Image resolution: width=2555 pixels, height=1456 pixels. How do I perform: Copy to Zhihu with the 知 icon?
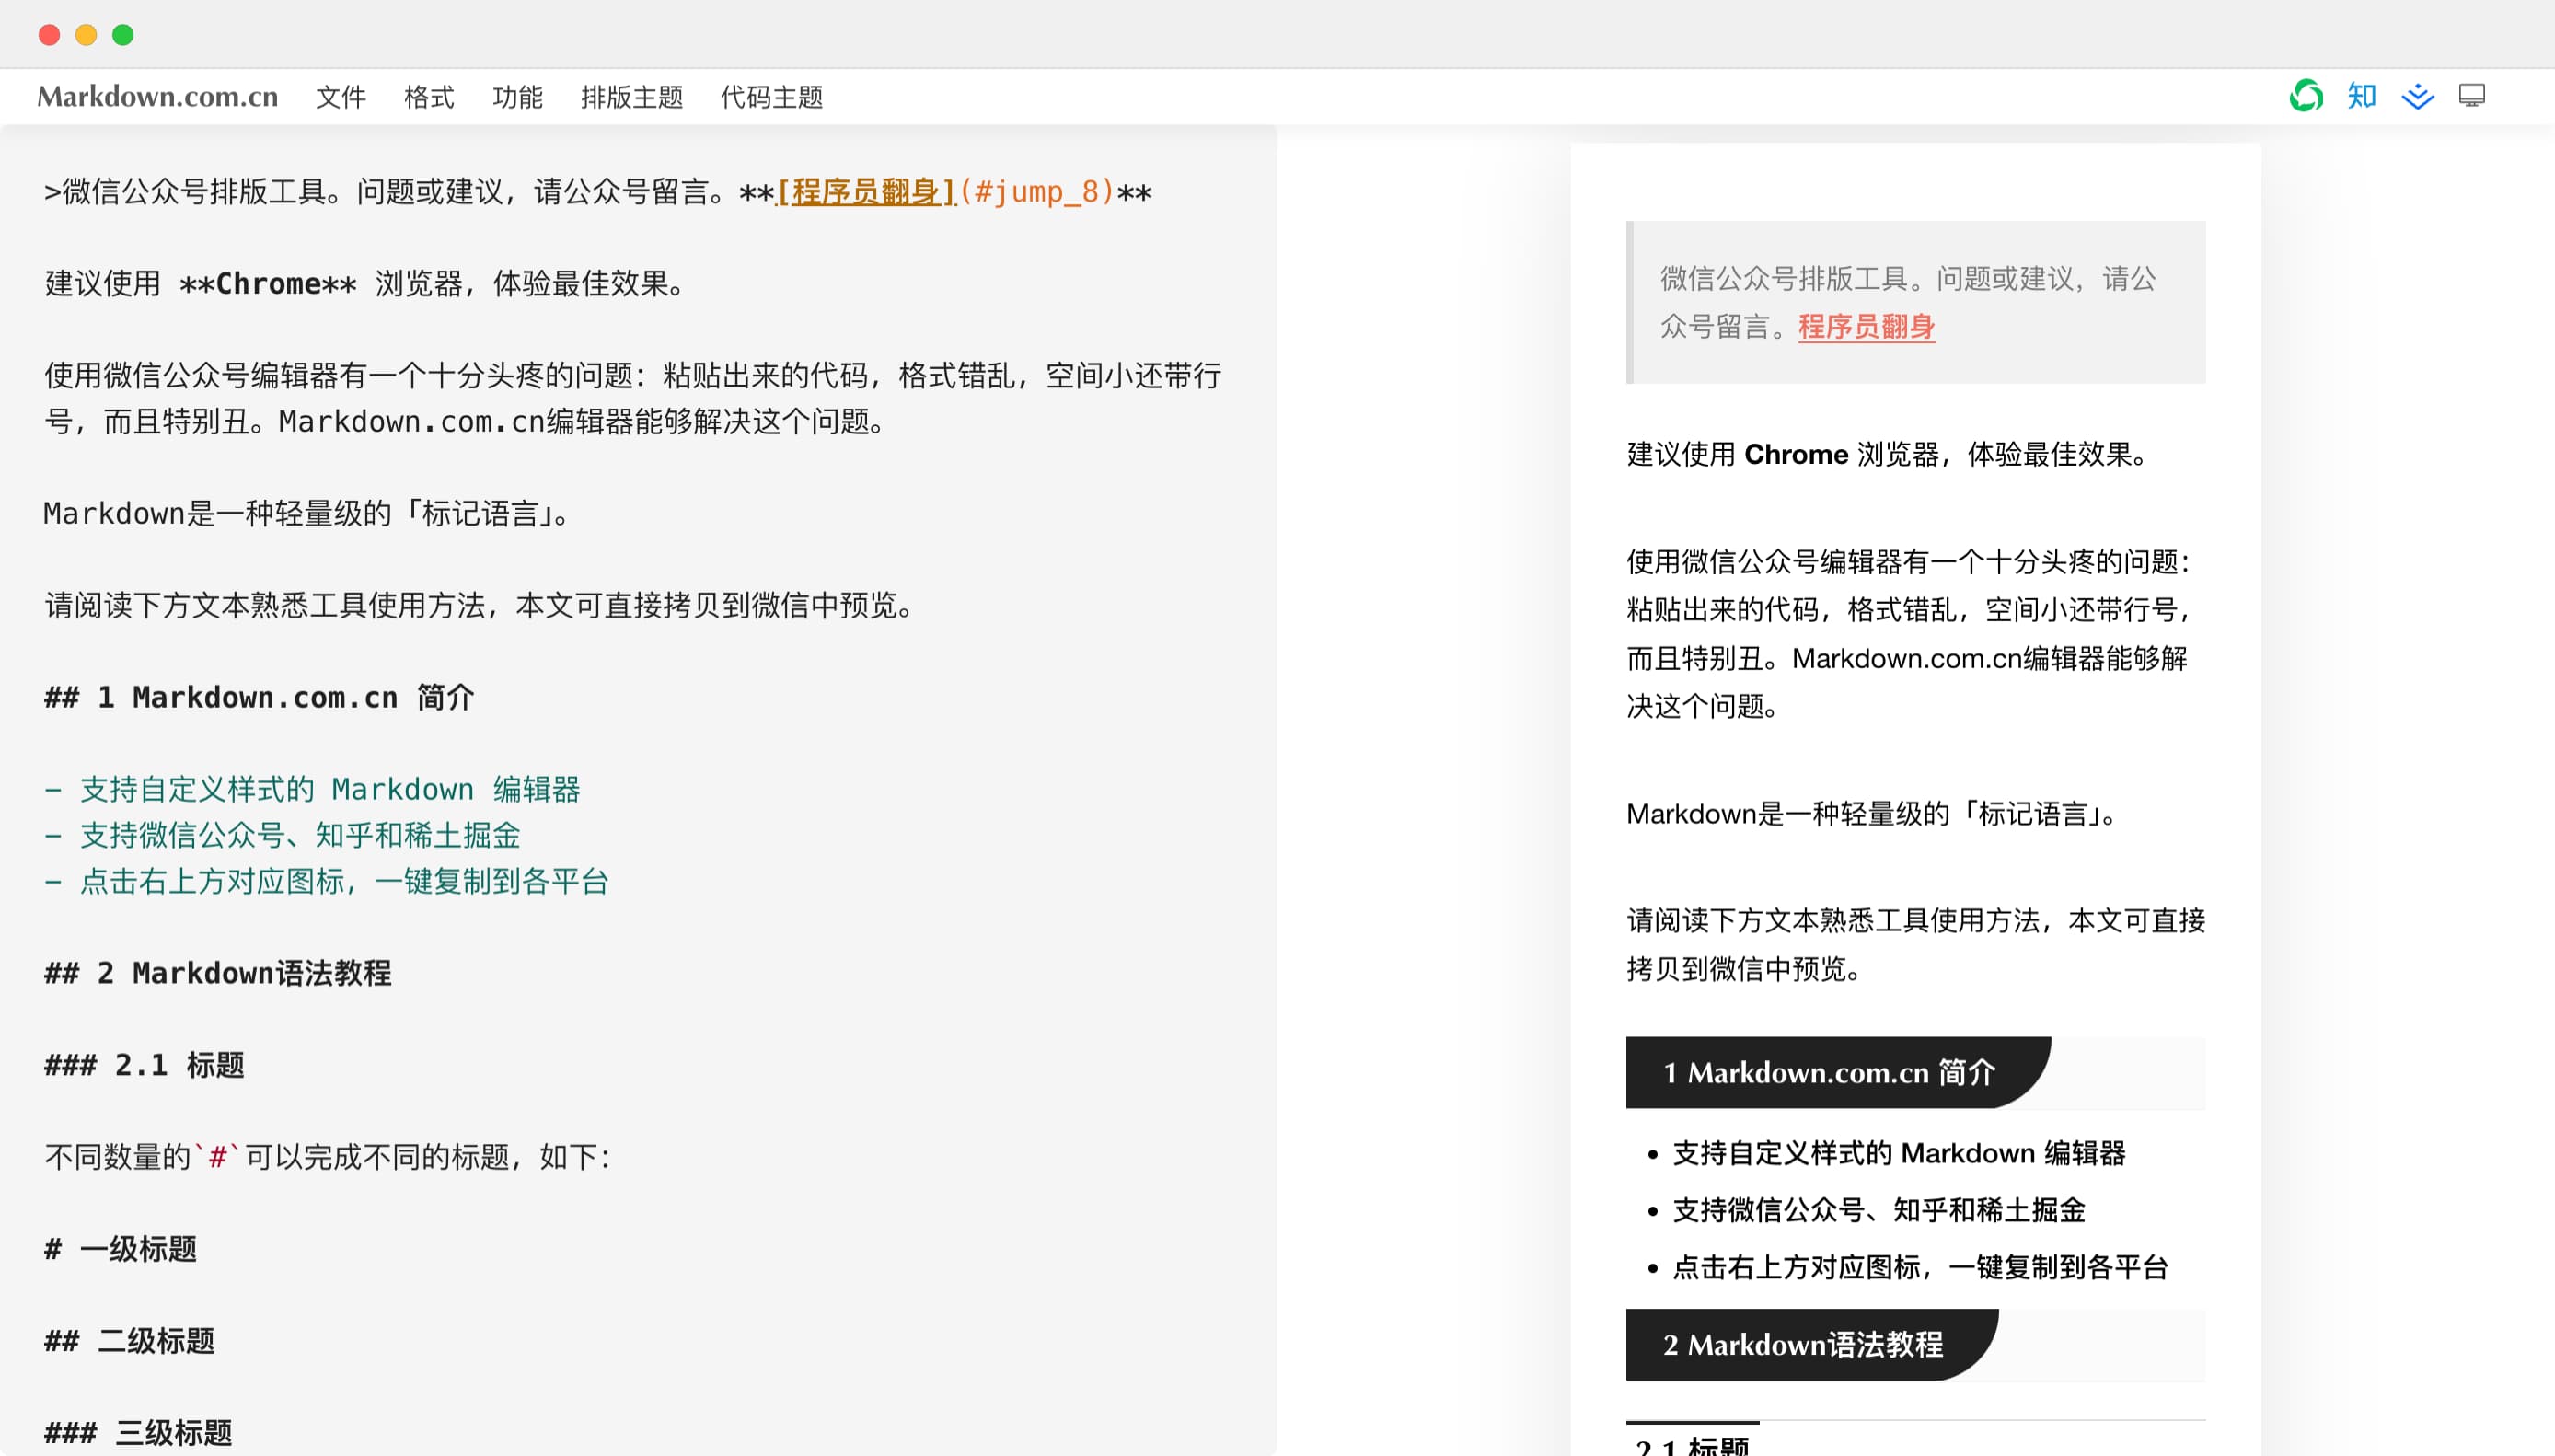[x=2362, y=96]
